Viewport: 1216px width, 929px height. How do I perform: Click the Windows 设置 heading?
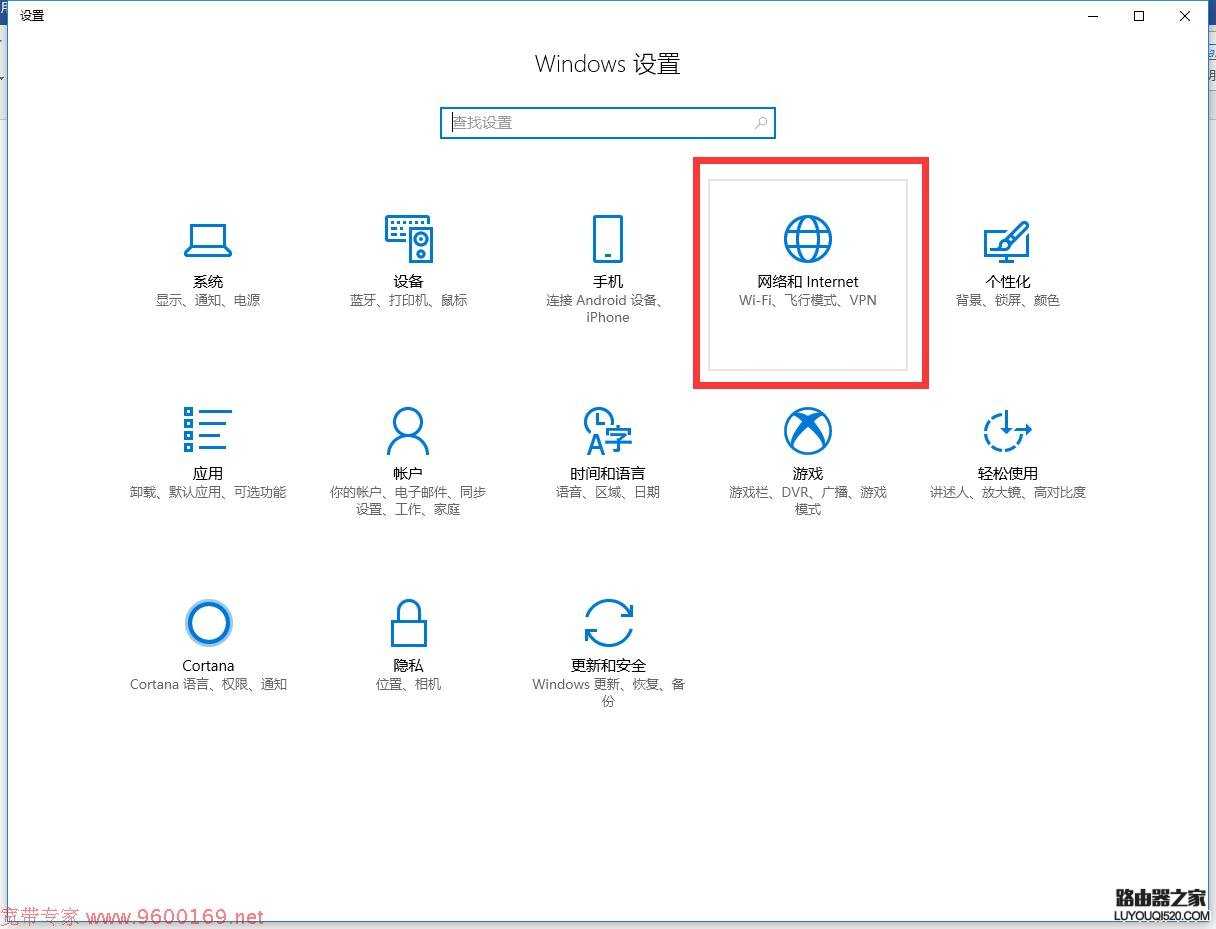pos(607,63)
